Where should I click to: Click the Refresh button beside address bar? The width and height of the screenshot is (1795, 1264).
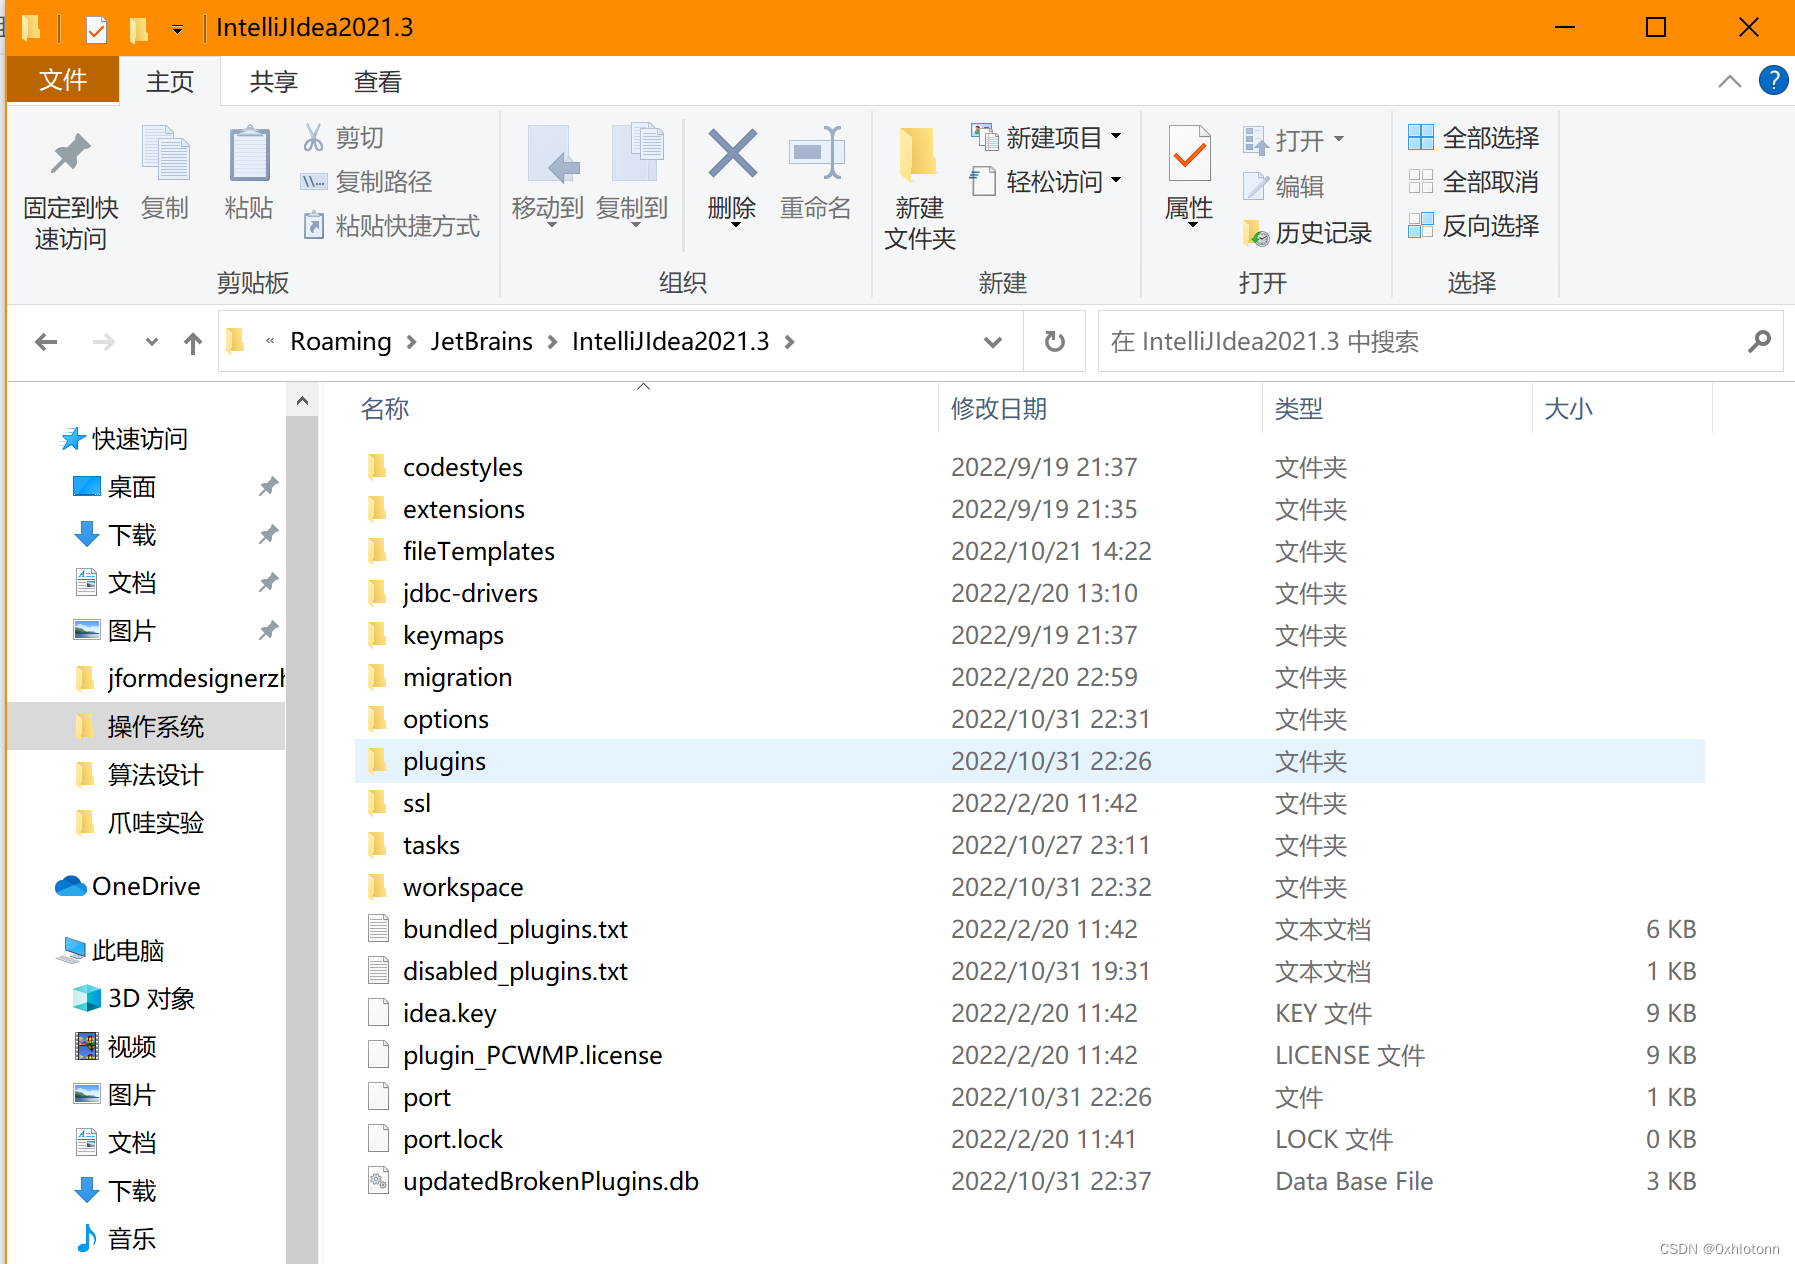[1055, 342]
